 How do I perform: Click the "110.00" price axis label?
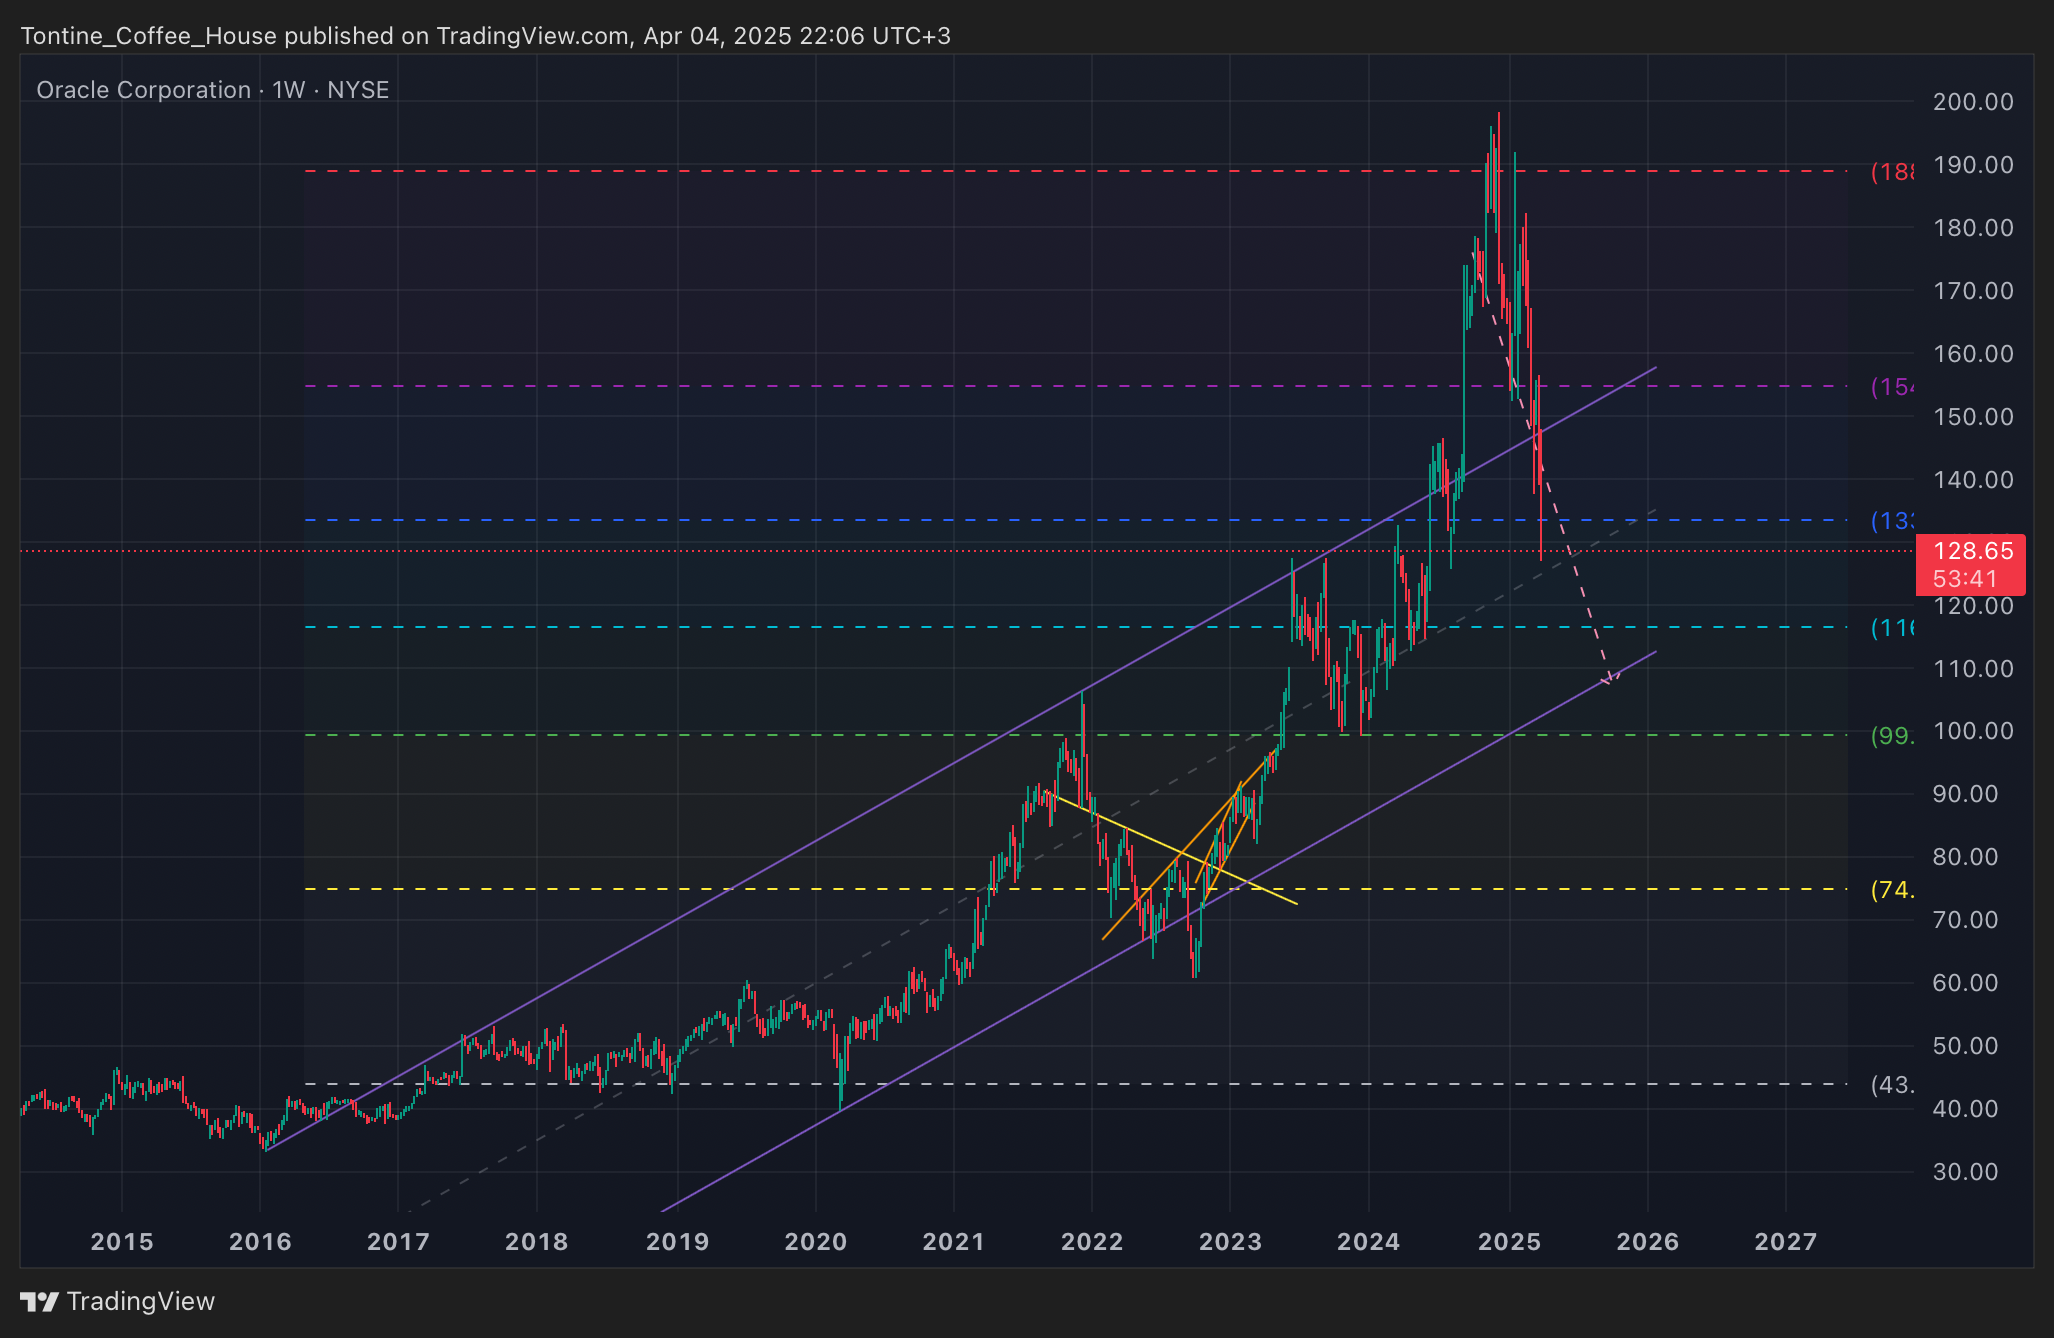(1973, 669)
